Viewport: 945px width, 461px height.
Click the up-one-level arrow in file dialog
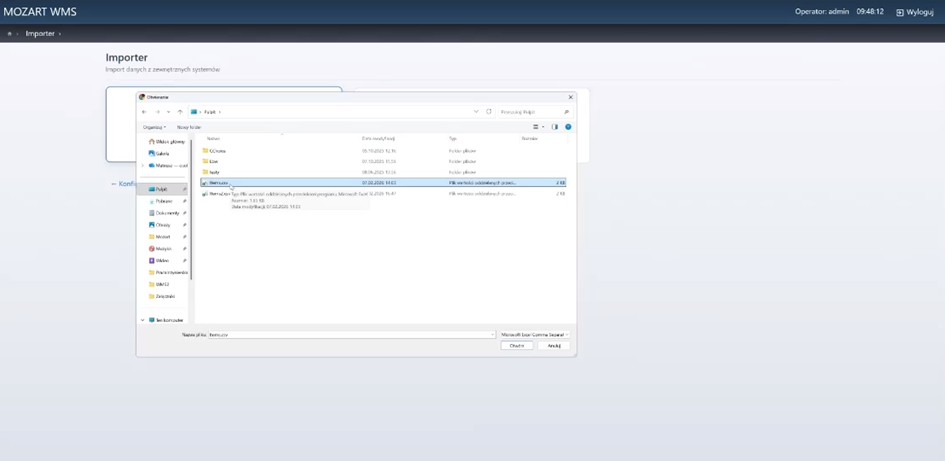pos(180,112)
